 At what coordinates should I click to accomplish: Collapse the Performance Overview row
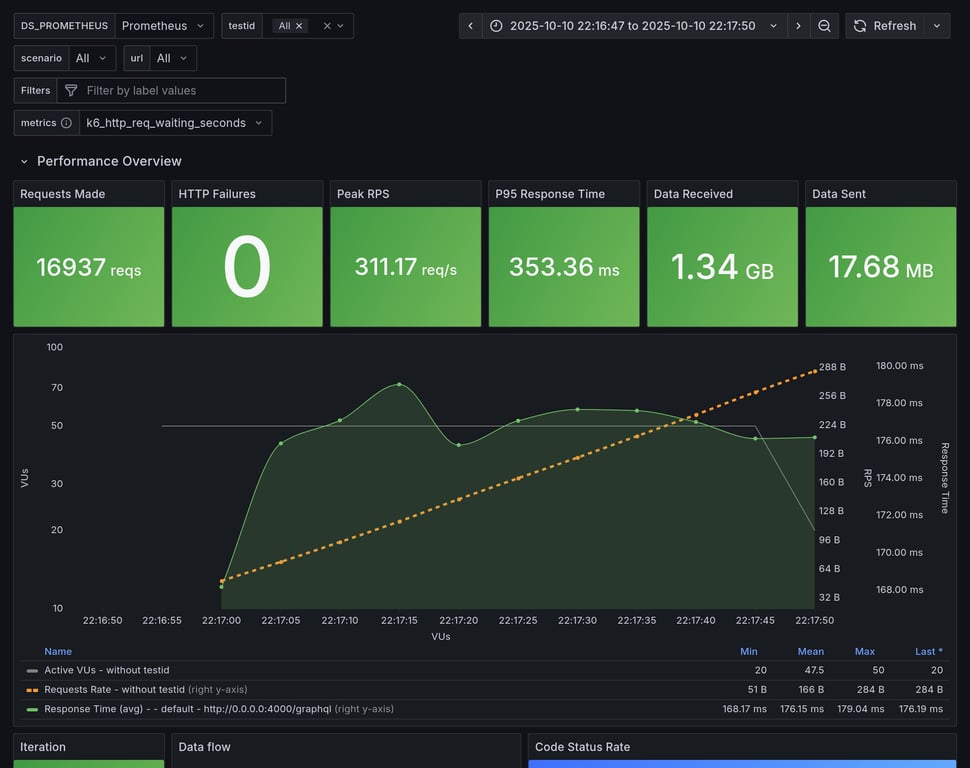coord(25,161)
